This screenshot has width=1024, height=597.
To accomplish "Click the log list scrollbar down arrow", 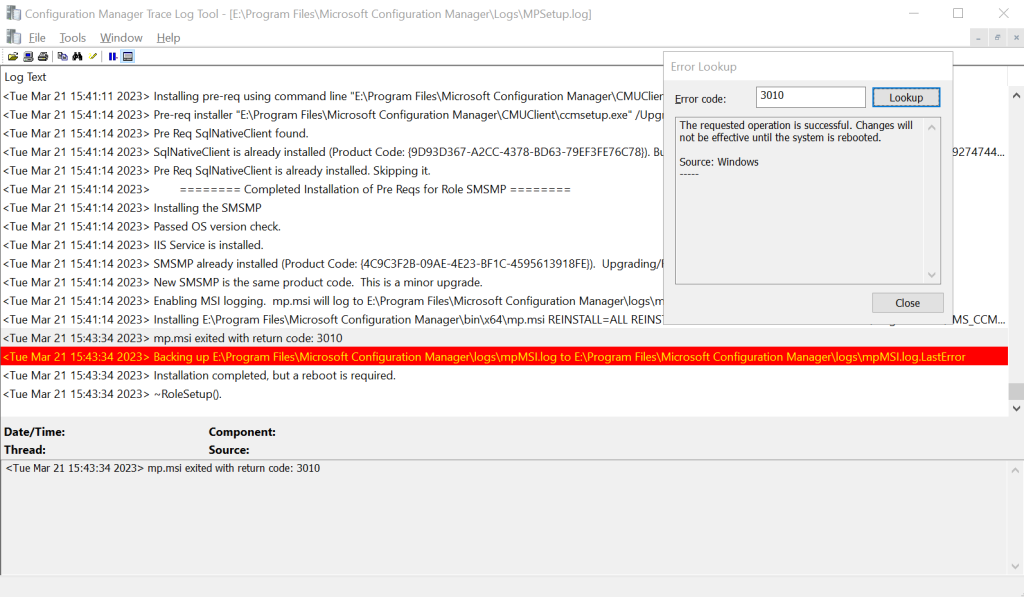I will [x=1016, y=408].
